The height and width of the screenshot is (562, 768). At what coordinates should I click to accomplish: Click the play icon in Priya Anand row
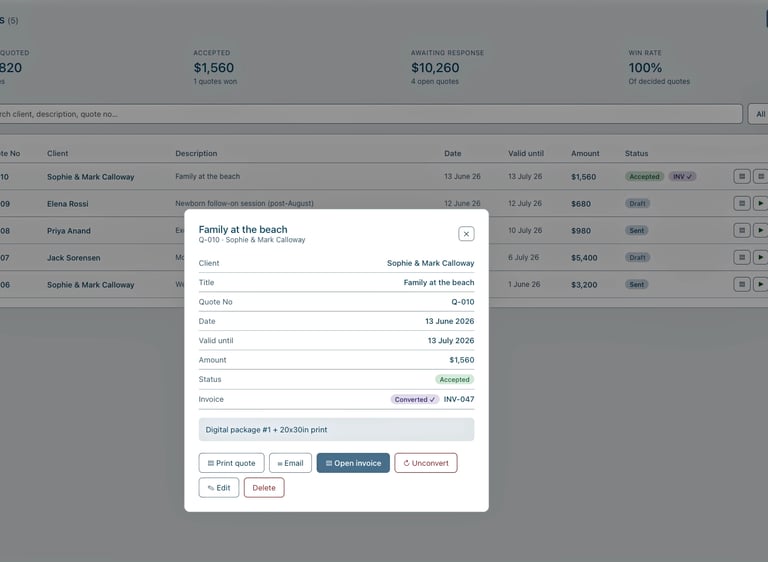point(760,230)
